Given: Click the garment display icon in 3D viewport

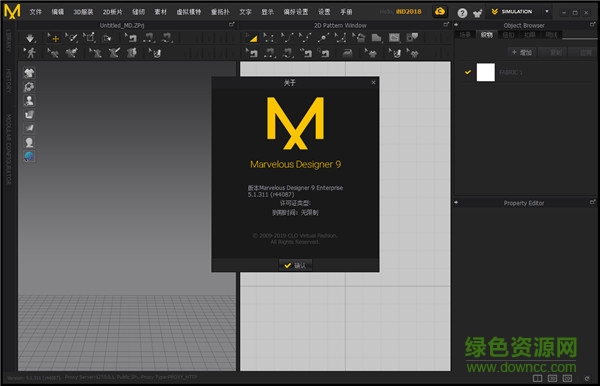Looking at the screenshot, I should click(29, 73).
